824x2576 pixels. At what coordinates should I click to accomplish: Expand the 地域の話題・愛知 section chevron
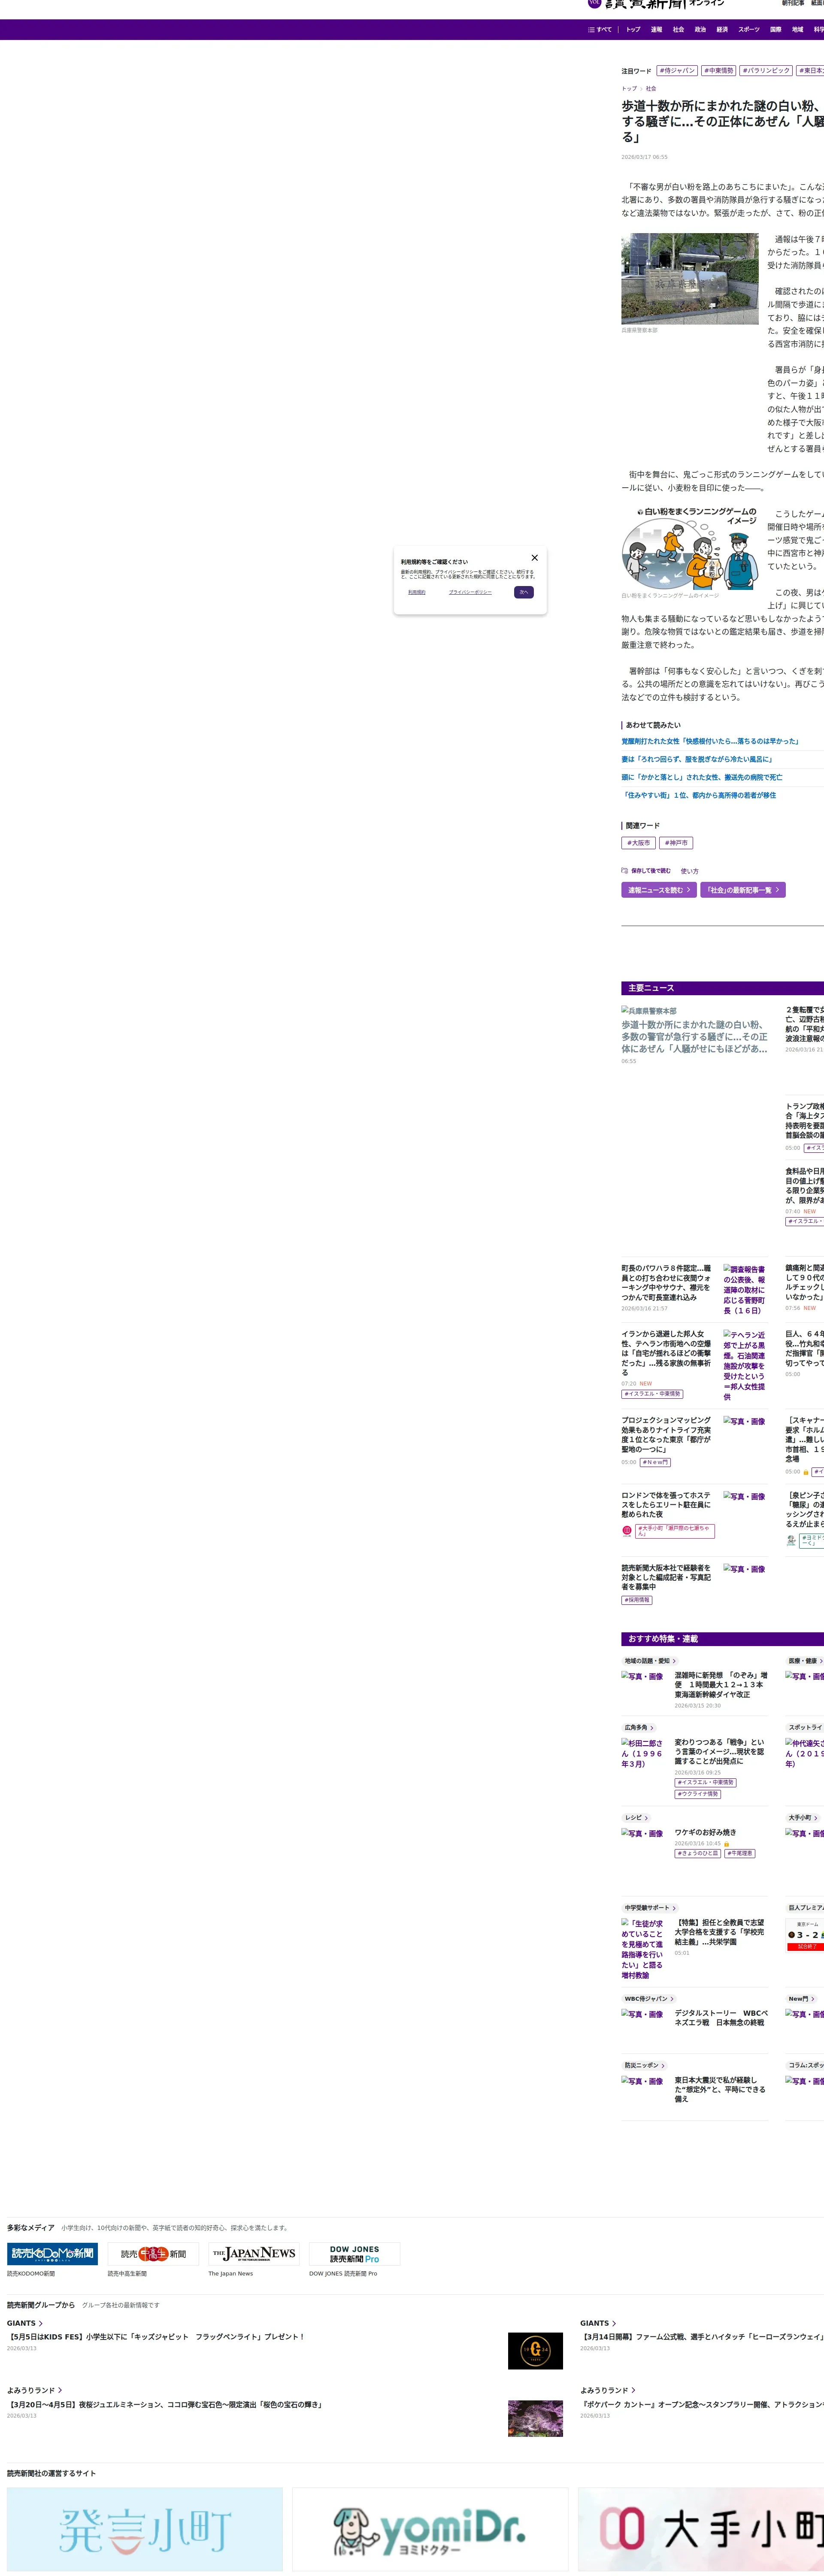tap(674, 1661)
